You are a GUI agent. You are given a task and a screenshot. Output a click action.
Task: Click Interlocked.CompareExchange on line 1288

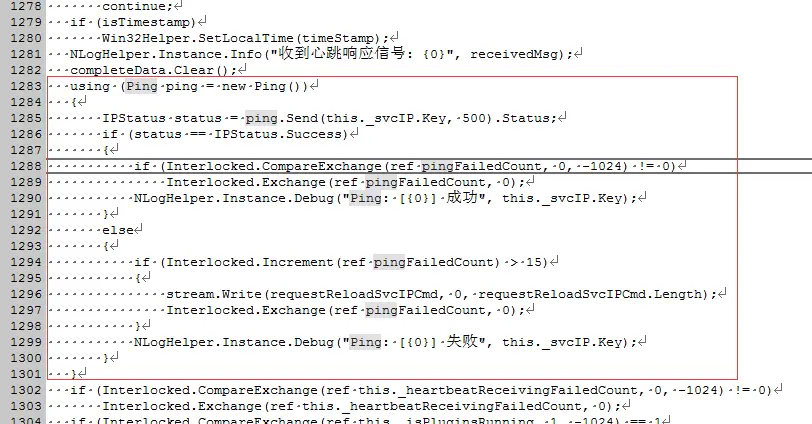273,166
